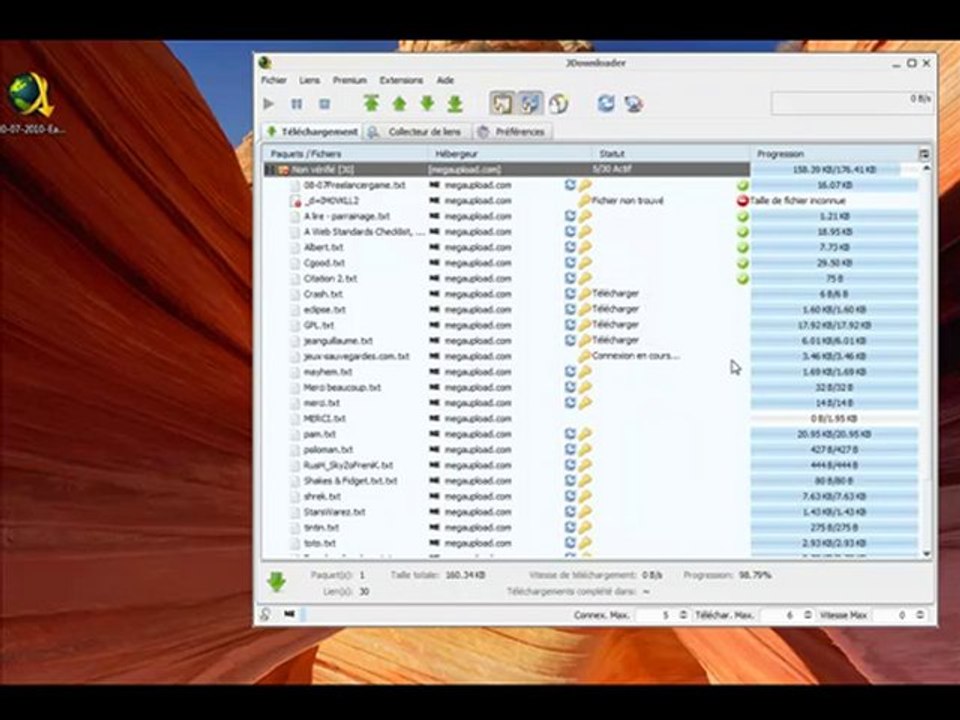
Task: Sort by Hébergeur column header
Action: [509, 154]
